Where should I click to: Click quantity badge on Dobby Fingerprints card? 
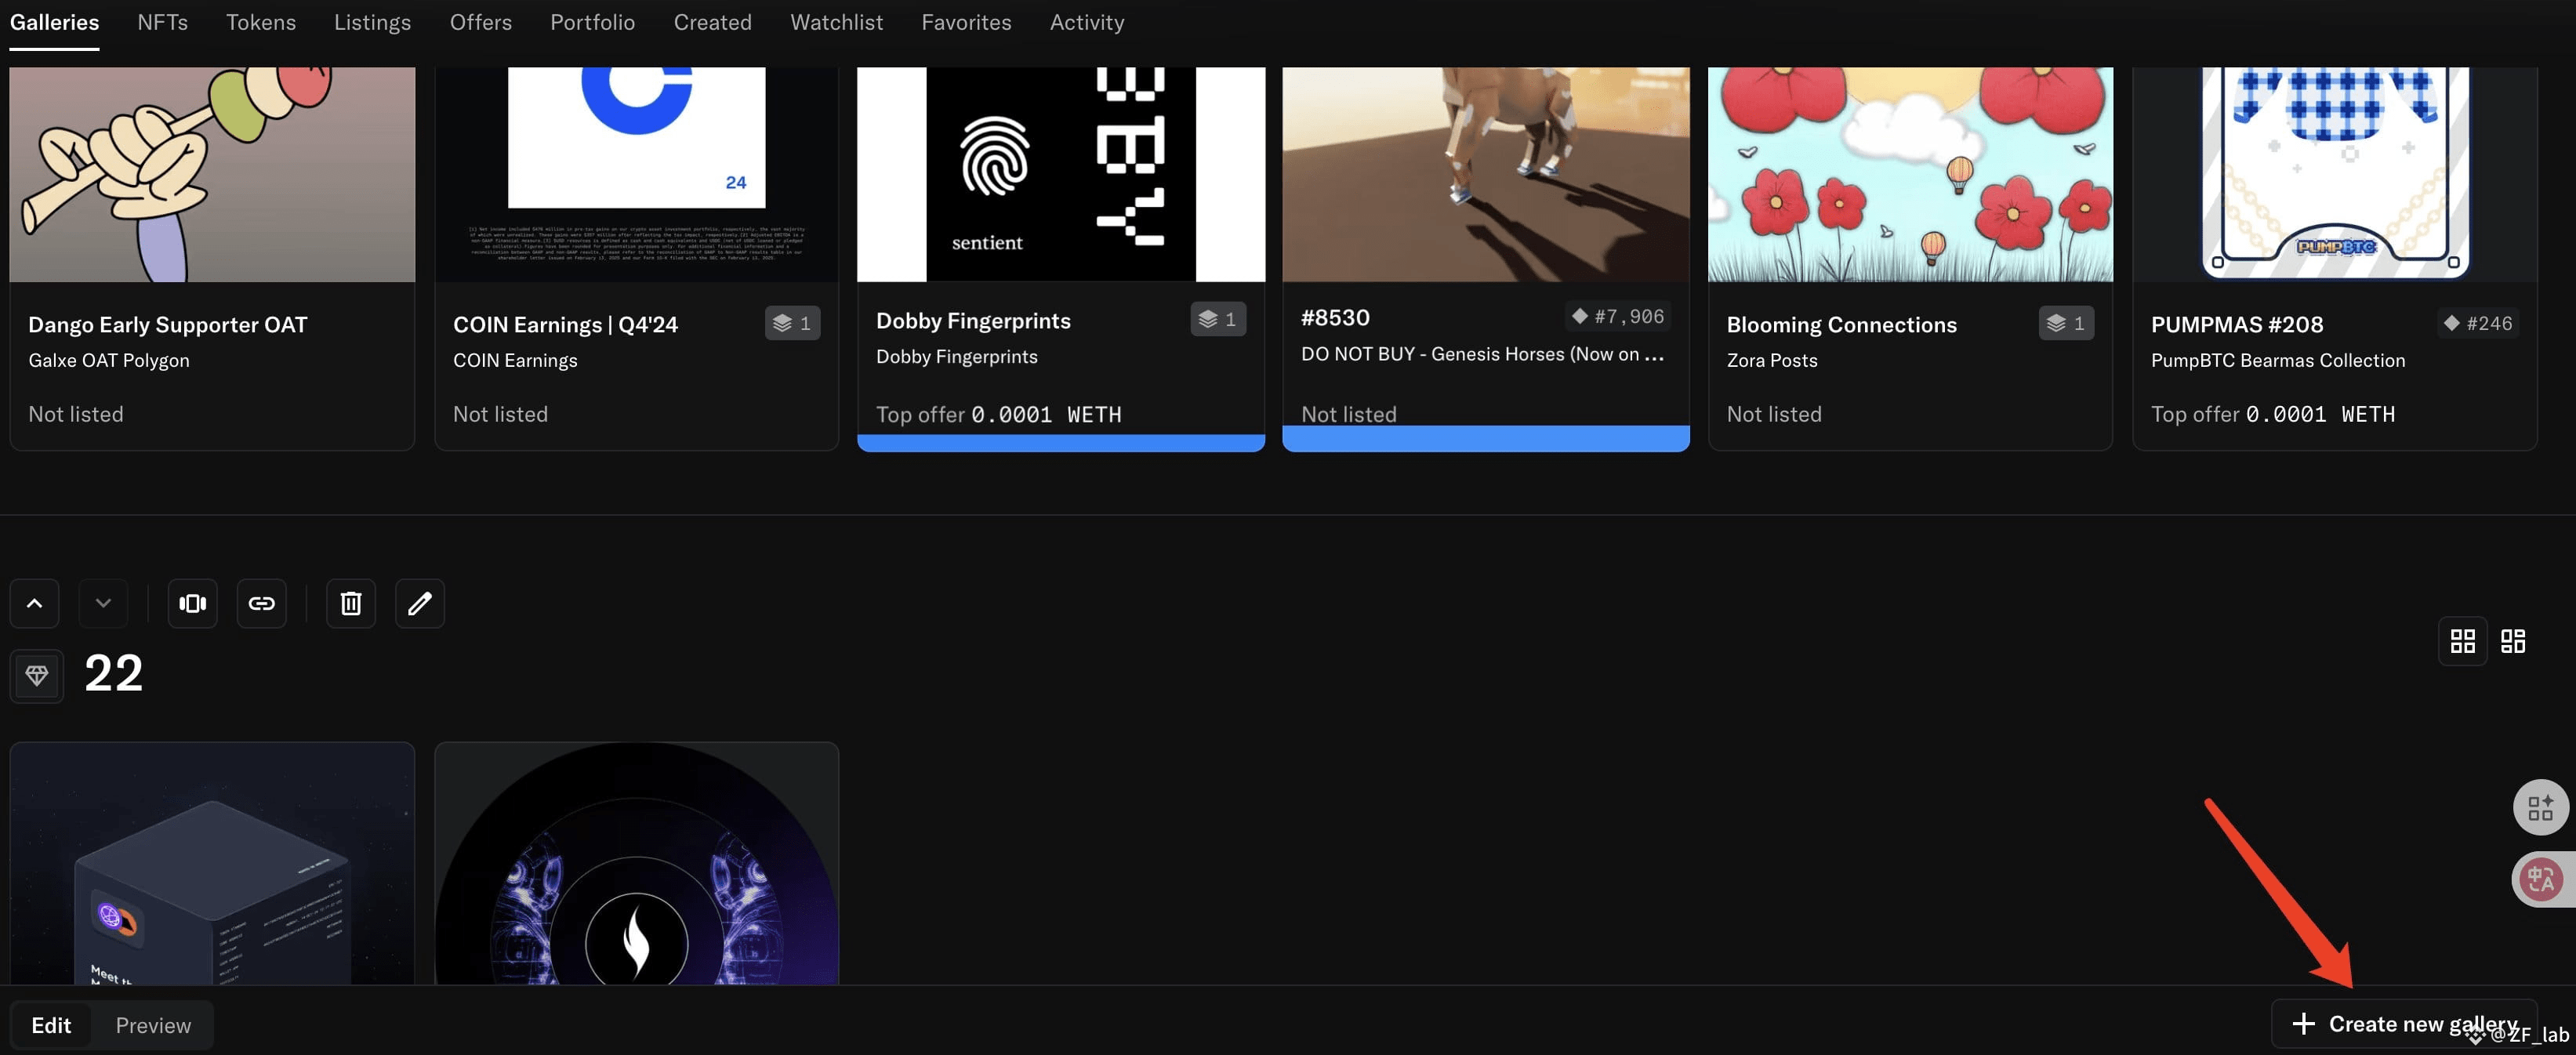[1218, 319]
